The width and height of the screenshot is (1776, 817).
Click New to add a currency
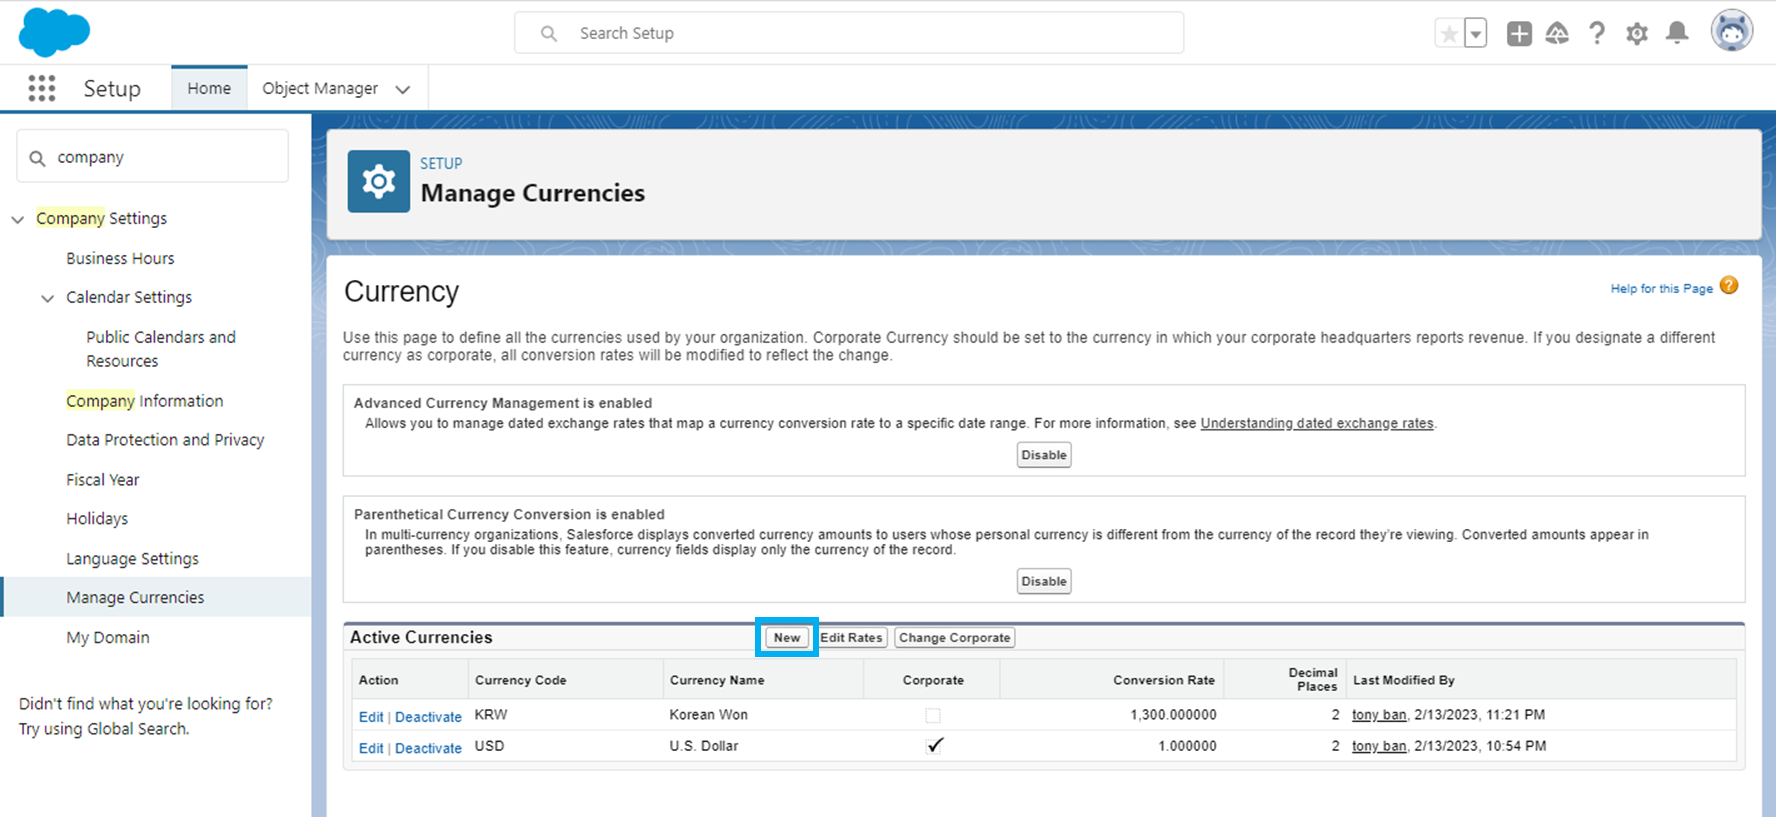click(787, 638)
